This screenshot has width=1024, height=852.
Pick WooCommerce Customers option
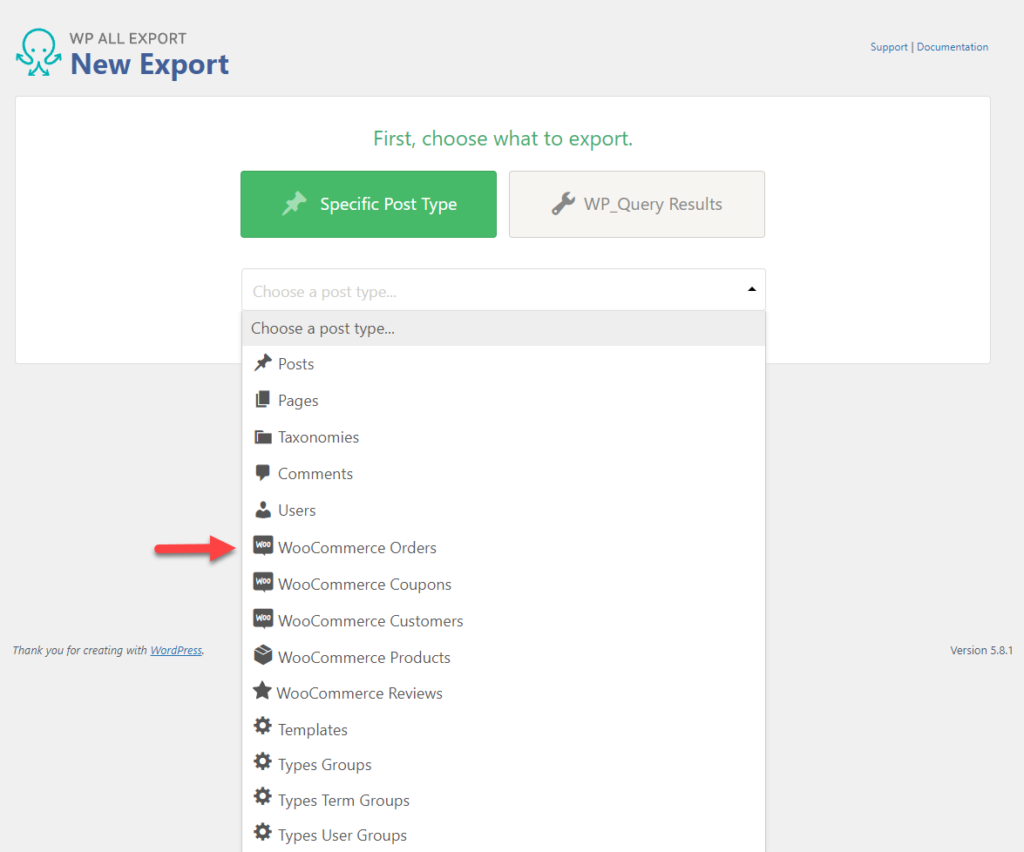pos(503,620)
